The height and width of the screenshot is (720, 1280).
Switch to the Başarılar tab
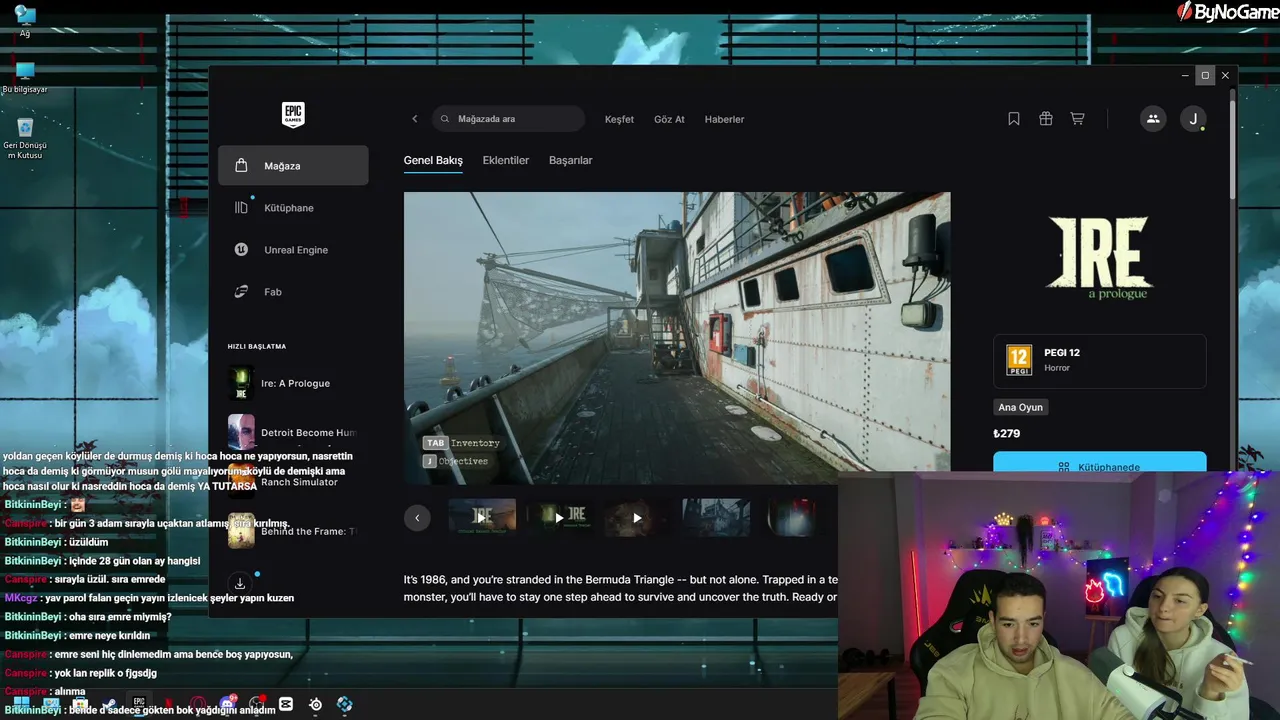[571, 160]
